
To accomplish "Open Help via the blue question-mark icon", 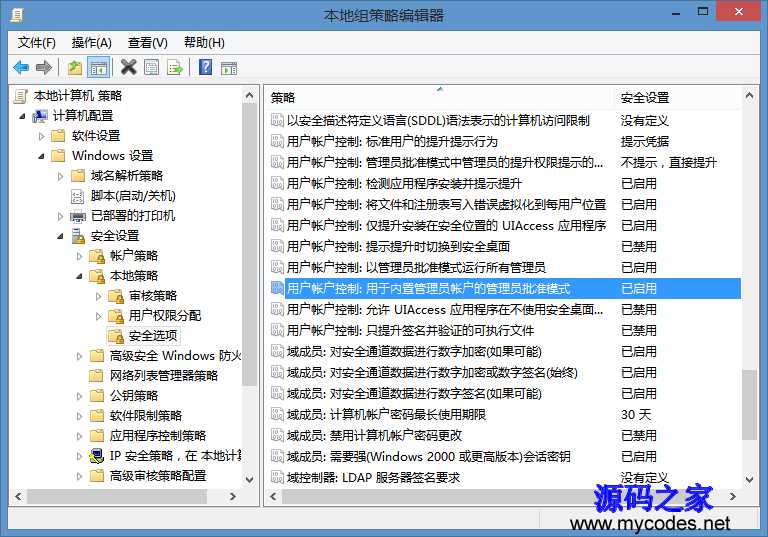I will 206,67.
